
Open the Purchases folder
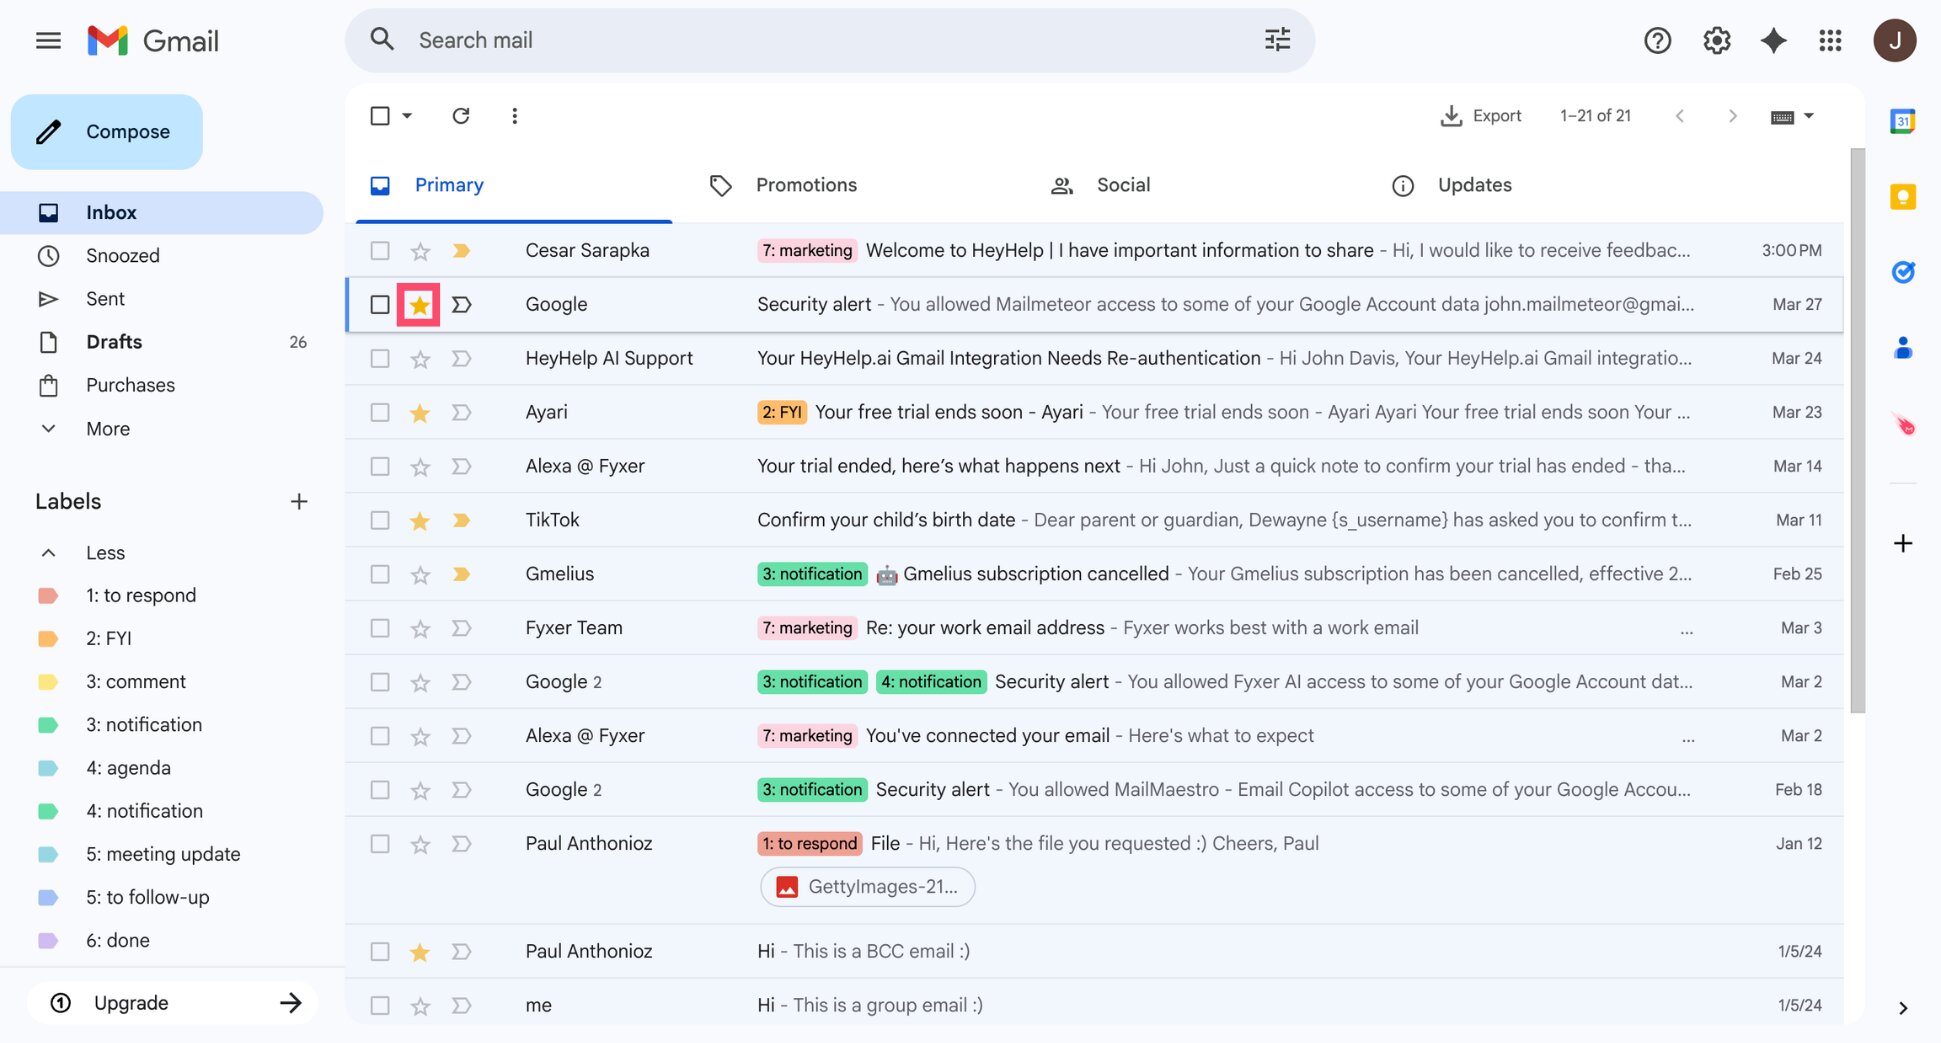point(161,385)
